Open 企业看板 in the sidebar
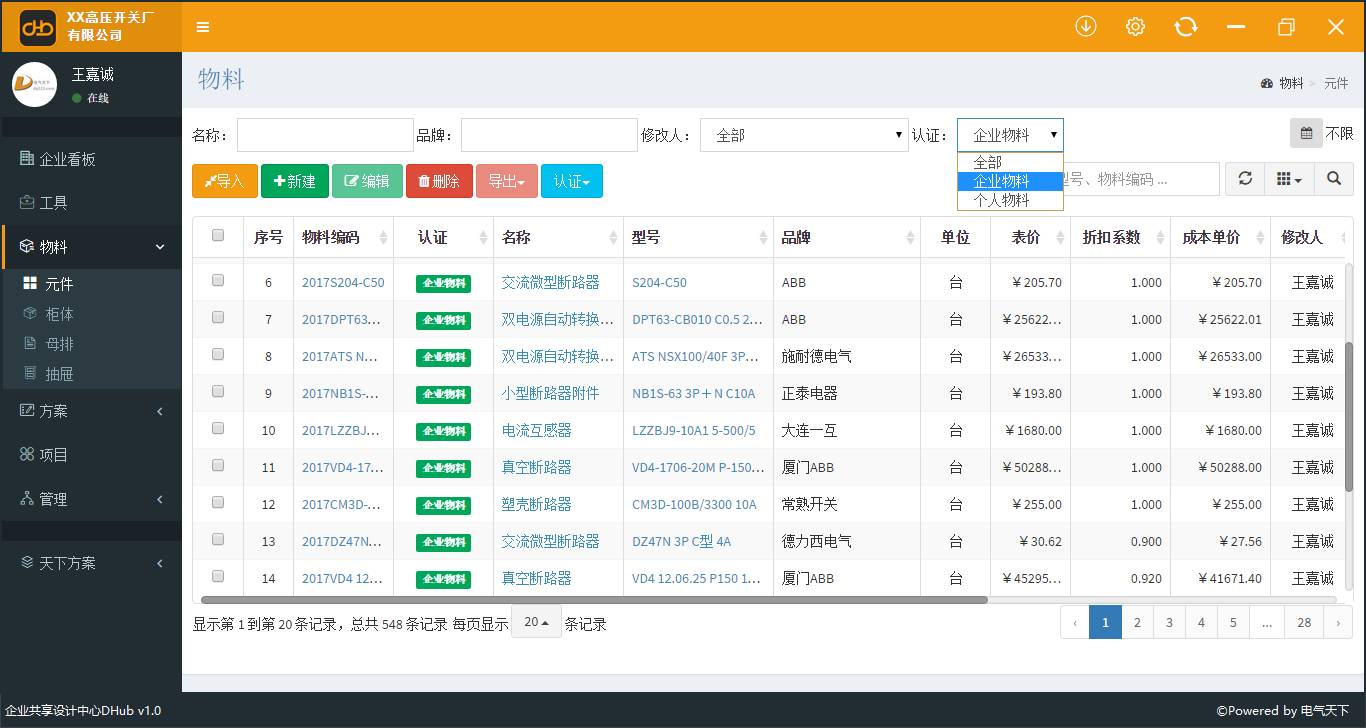 pos(91,159)
